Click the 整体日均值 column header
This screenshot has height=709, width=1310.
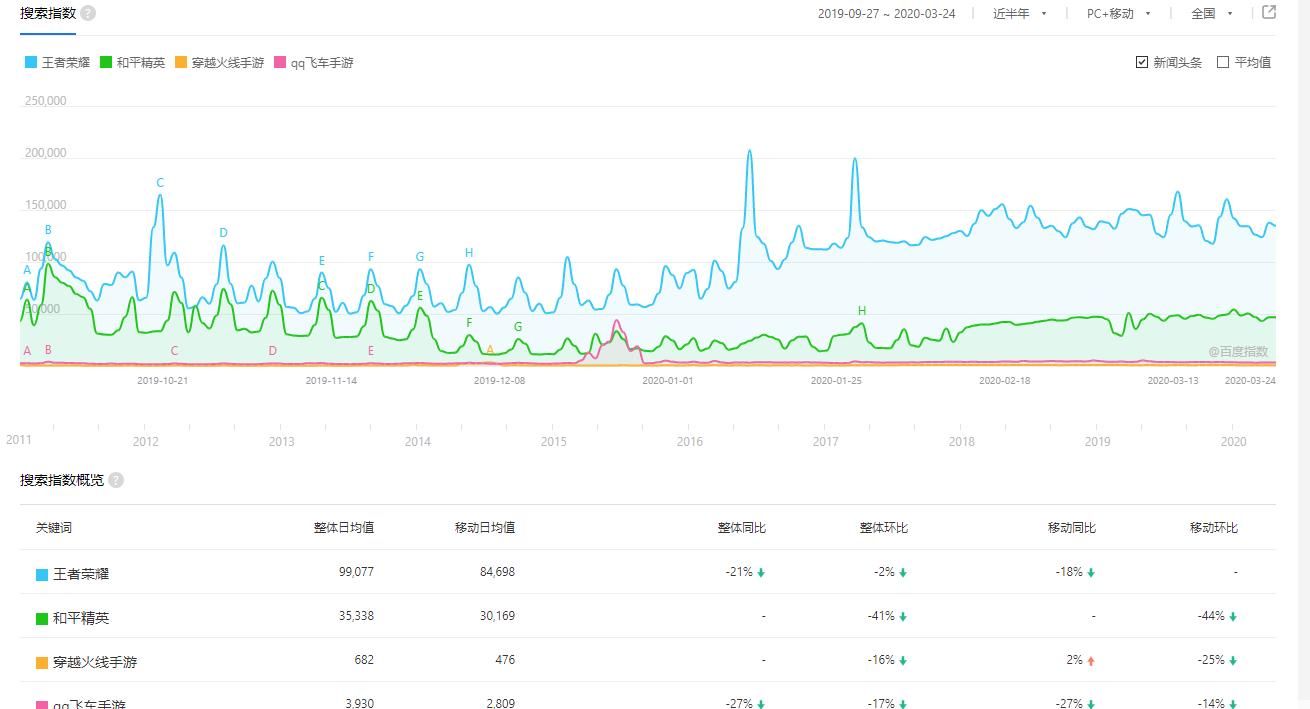343,527
